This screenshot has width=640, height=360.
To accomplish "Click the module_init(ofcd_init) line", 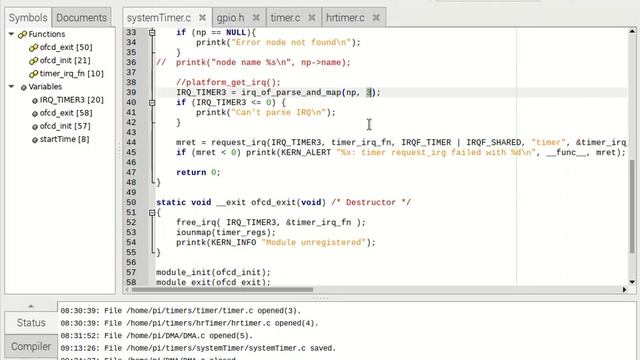I will pos(213,272).
